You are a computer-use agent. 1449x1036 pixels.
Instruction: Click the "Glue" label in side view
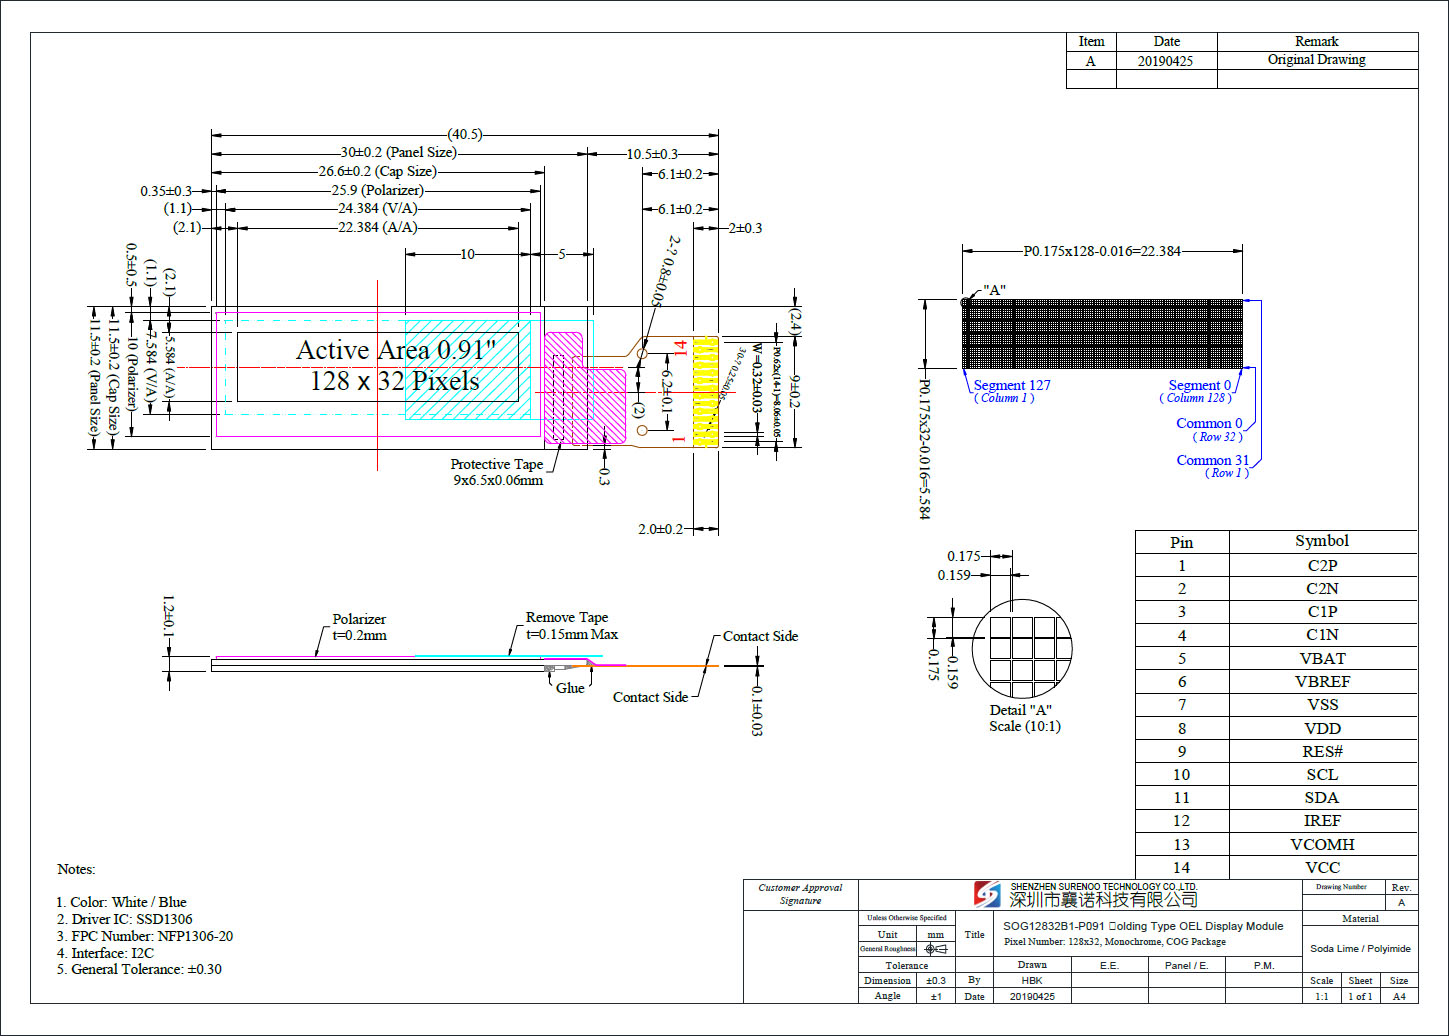click(570, 688)
